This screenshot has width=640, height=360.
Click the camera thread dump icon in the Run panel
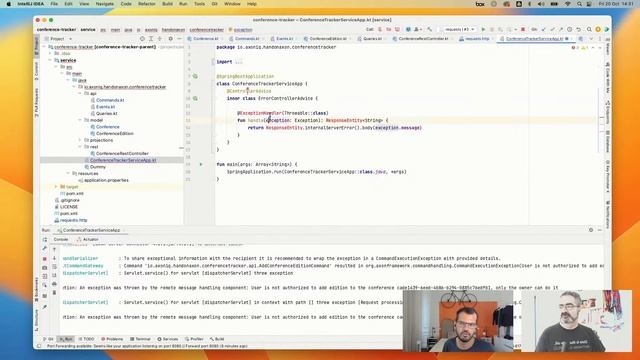(45, 268)
